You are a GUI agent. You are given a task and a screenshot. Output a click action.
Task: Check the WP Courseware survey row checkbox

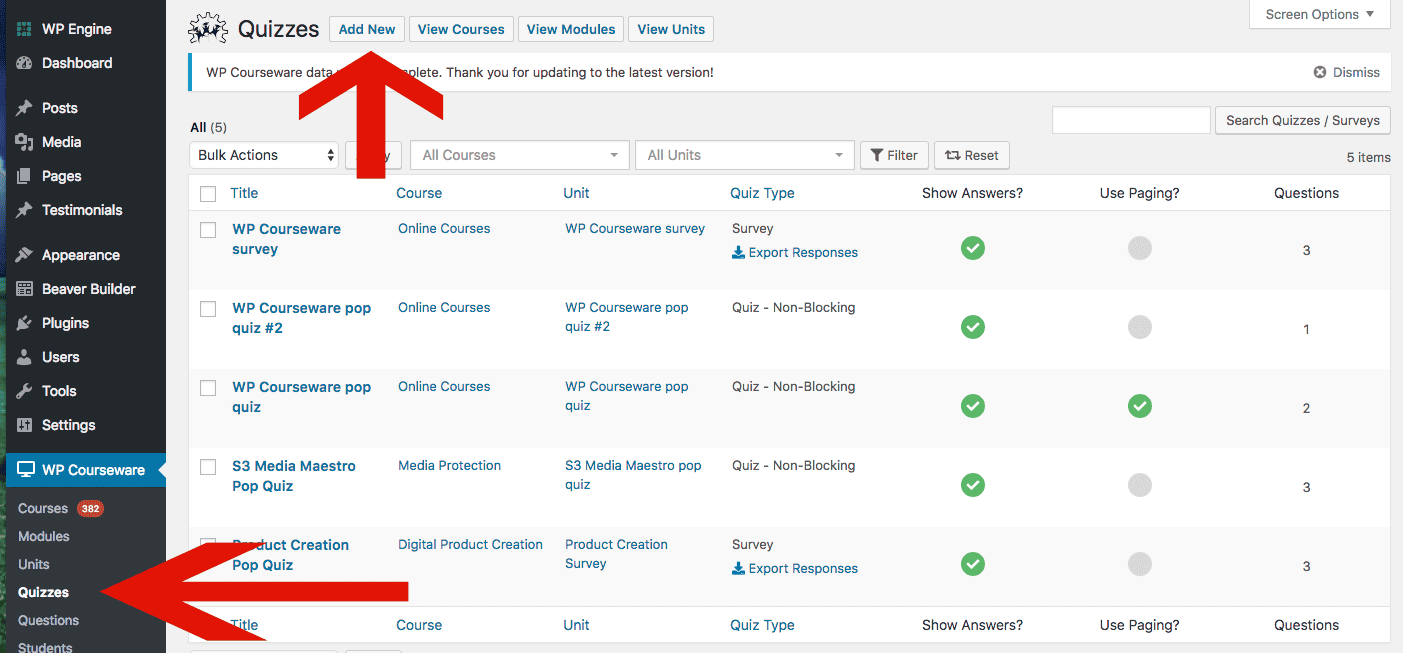tap(208, 230)
